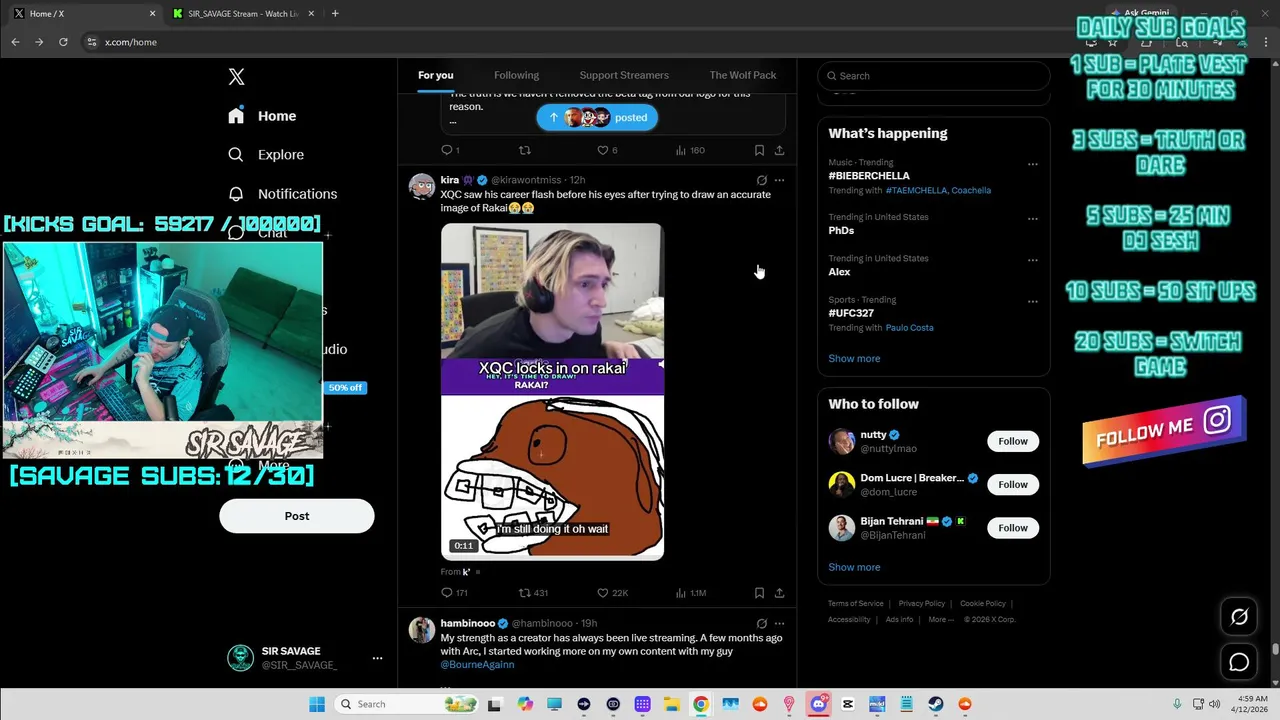Play the XQC locks in on rakai video
The width and height of the screenshot is (1280, 720).
(552, 391)
